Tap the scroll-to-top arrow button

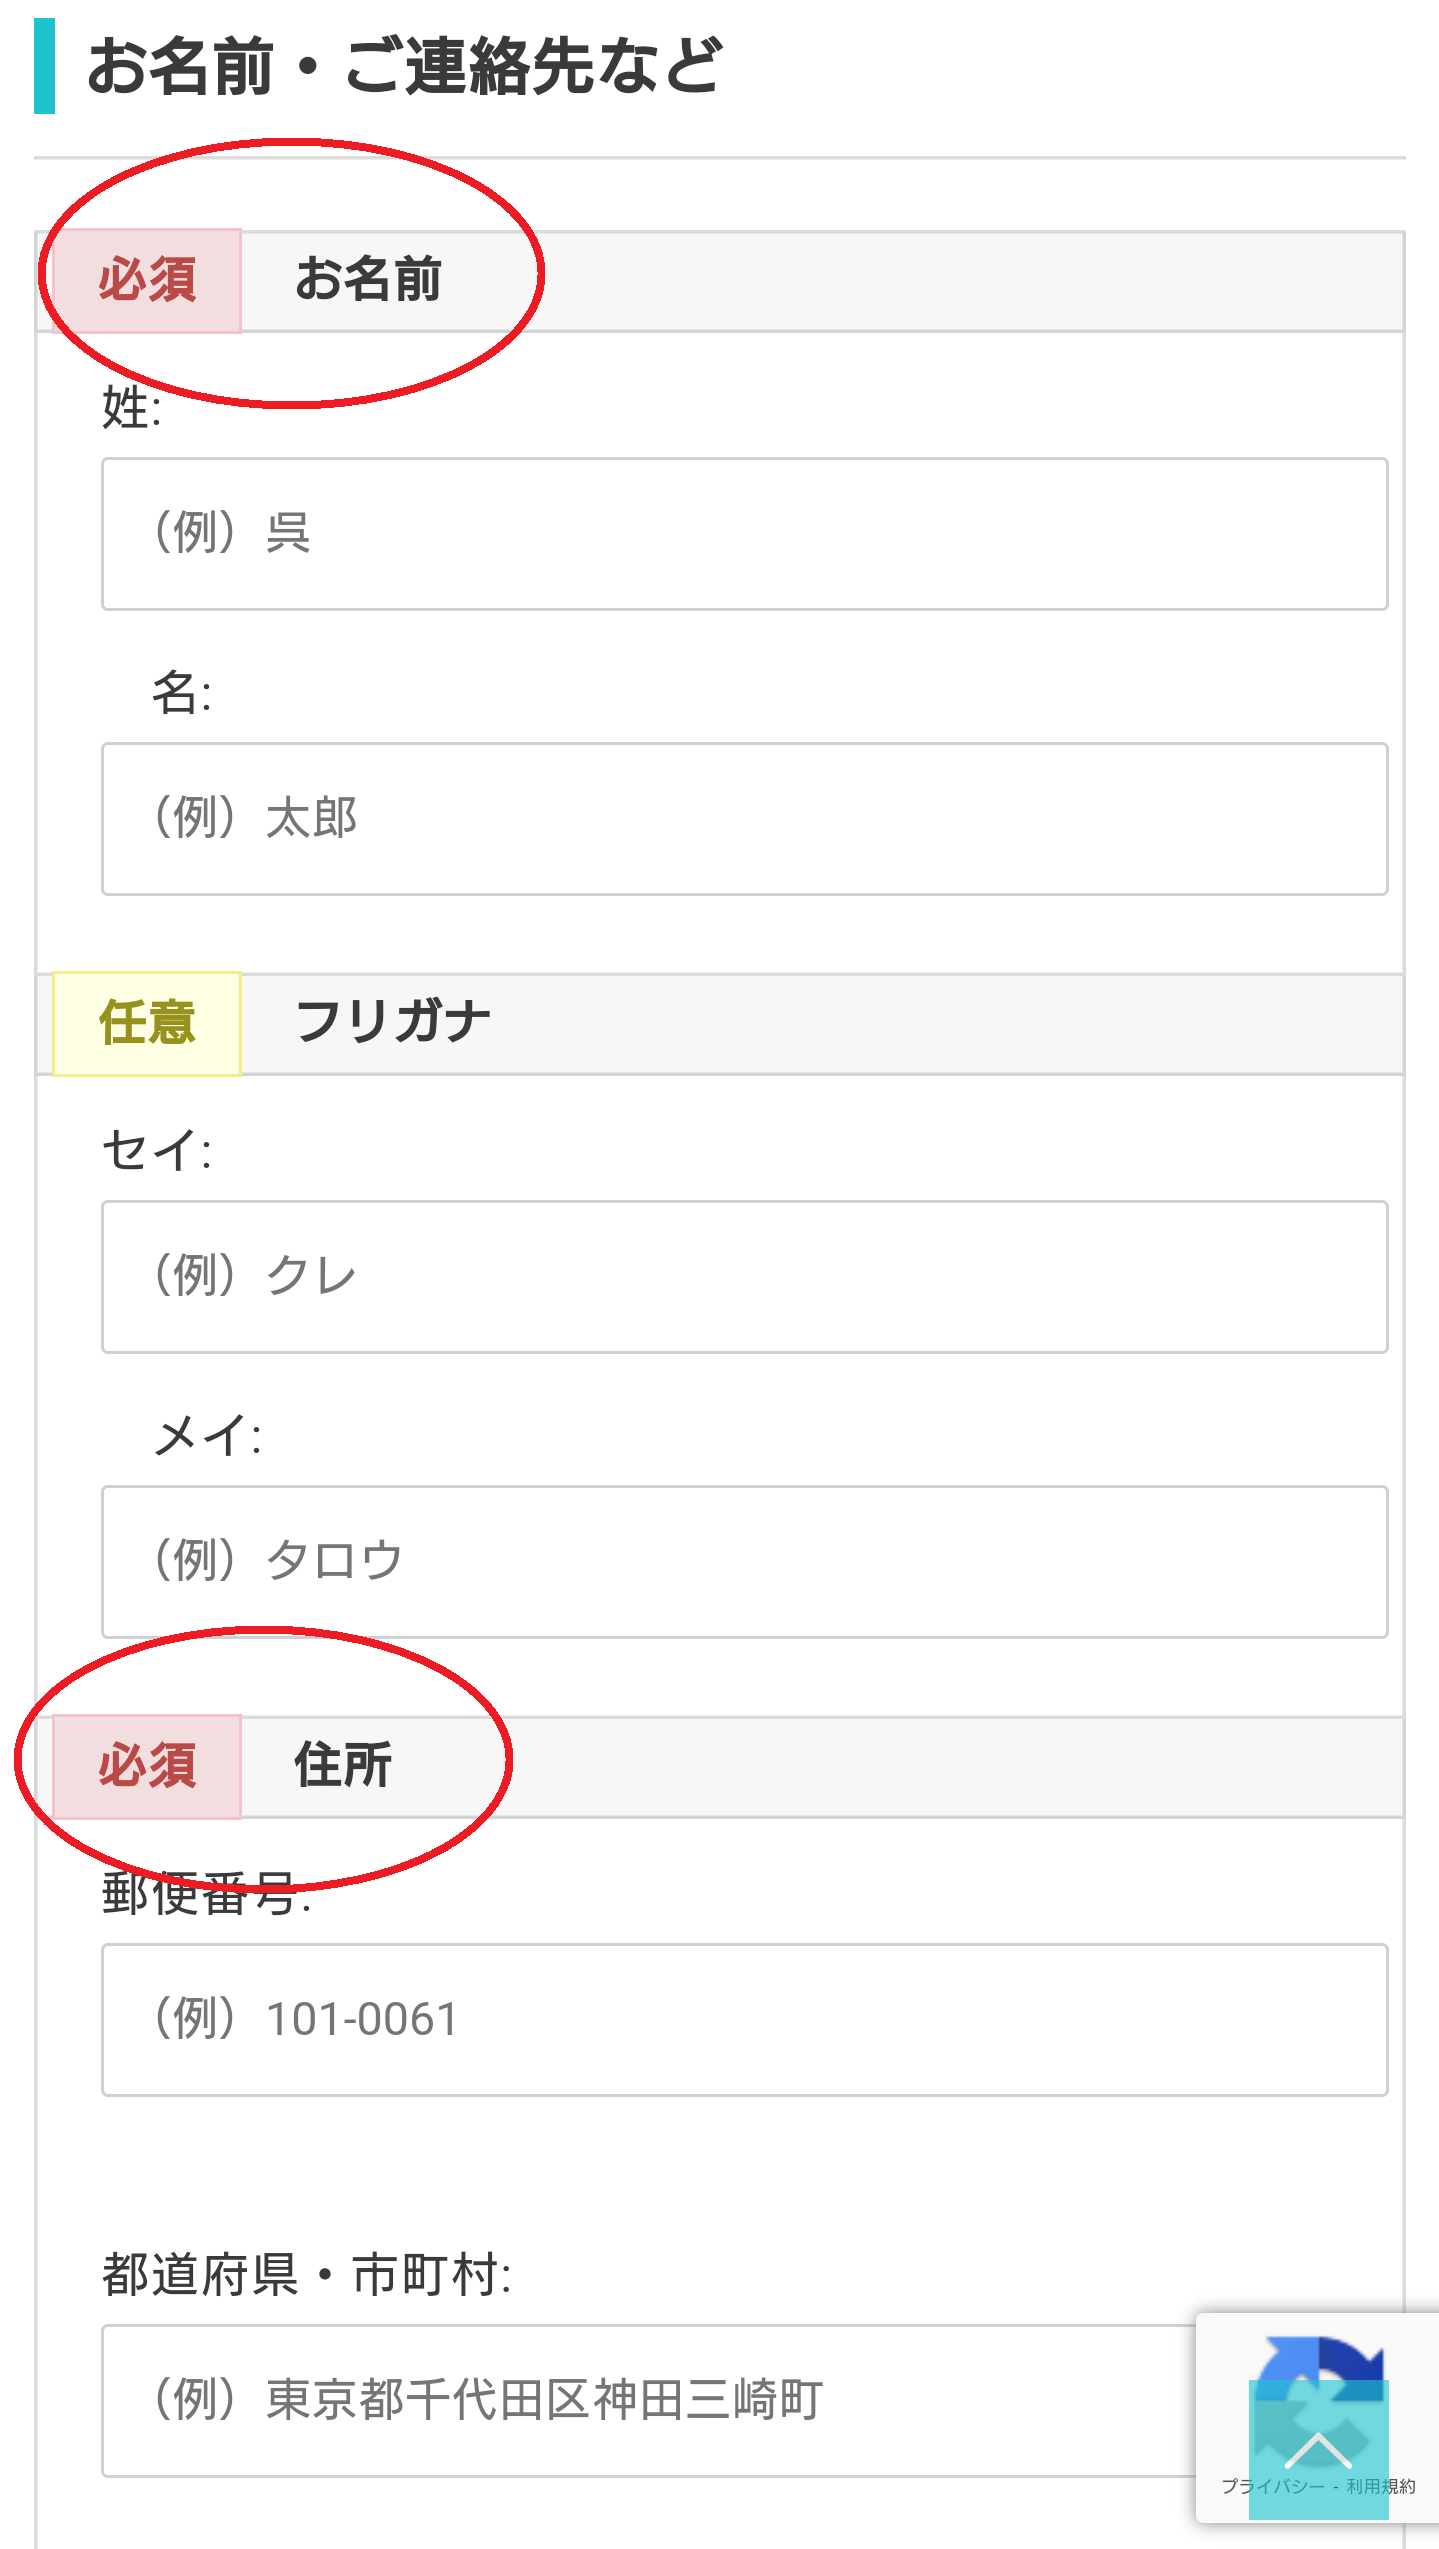click(1318, 2451)
